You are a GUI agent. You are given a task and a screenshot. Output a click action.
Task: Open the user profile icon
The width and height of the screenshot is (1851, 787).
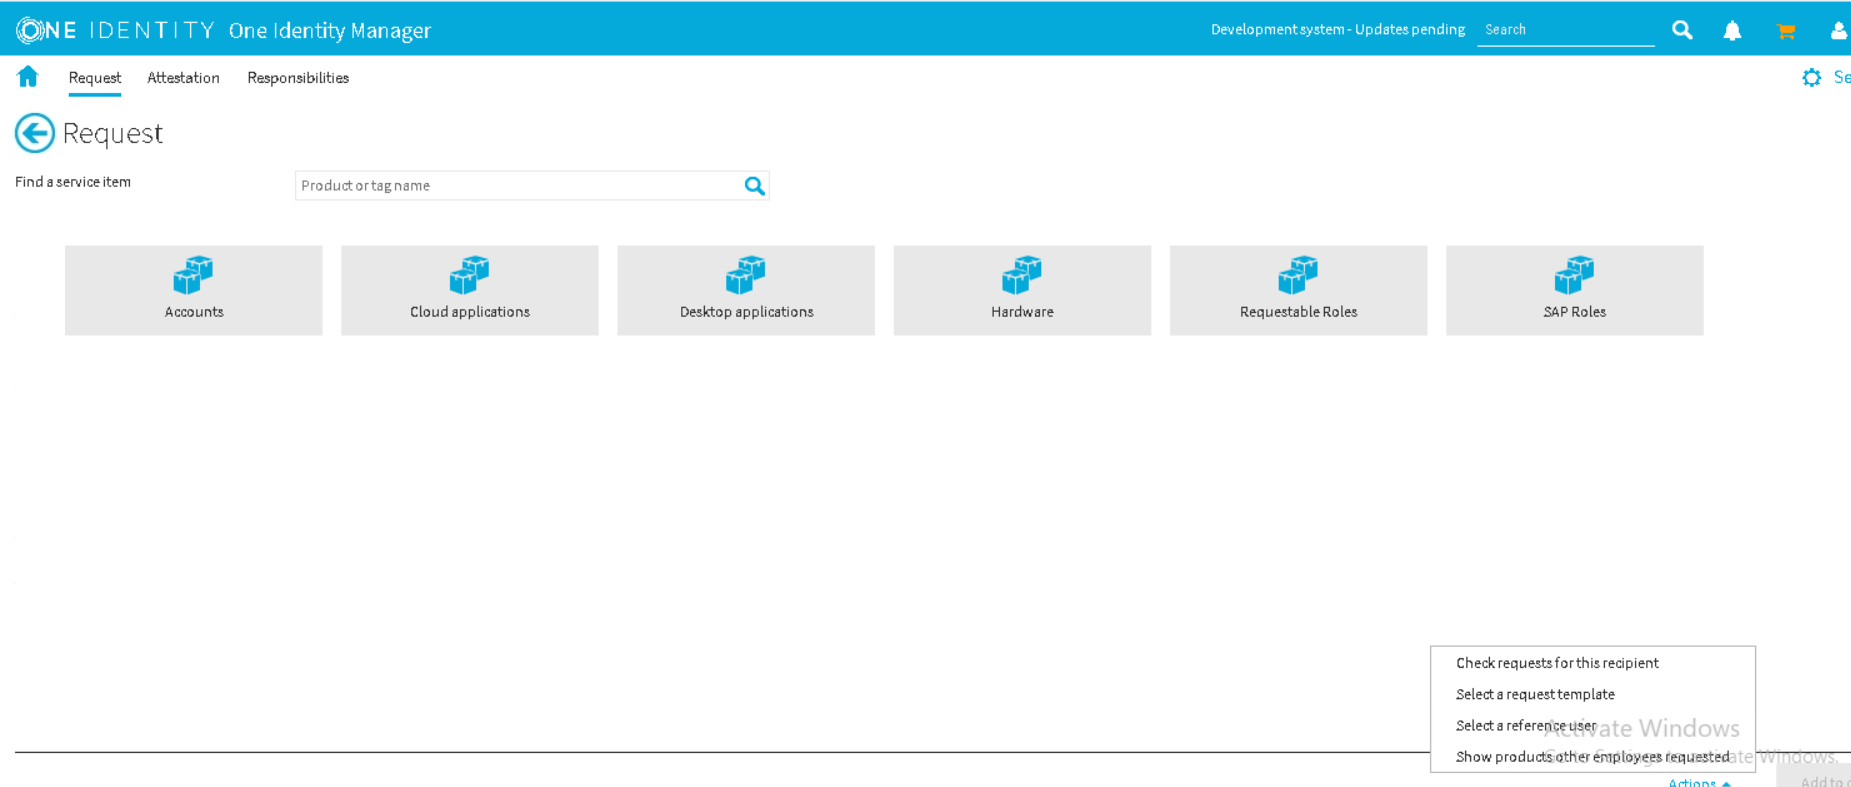point(1839,31)
